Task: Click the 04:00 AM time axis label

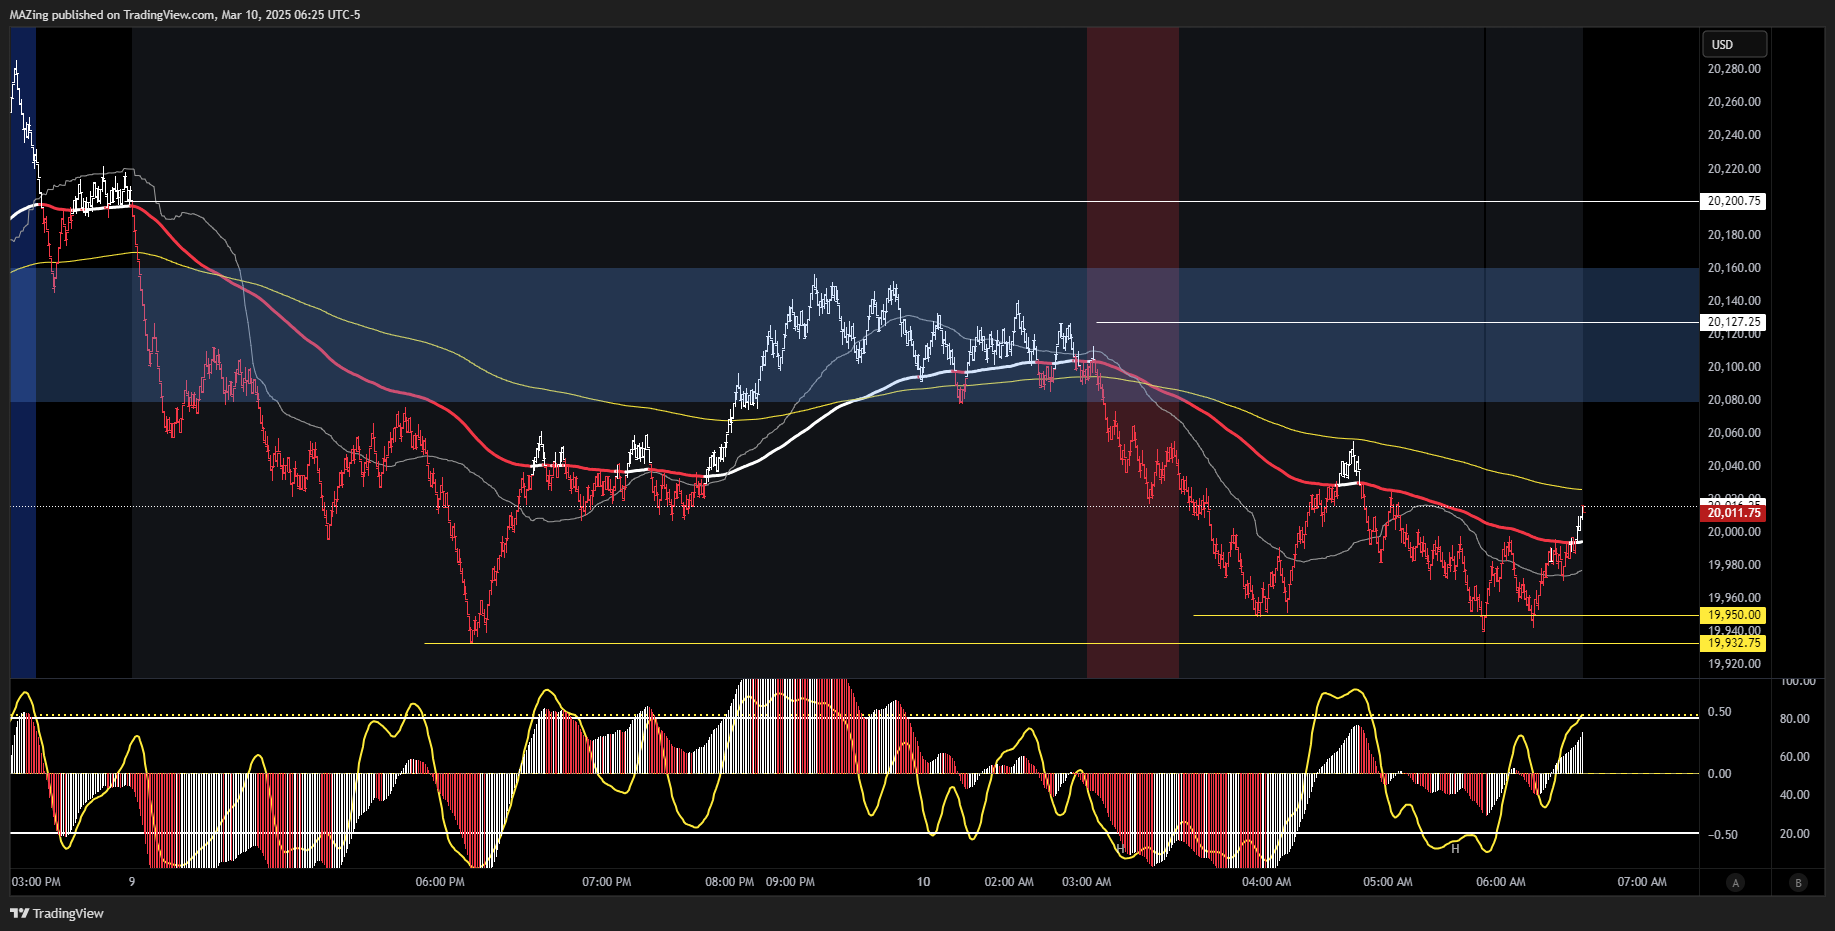Action: 1267,882
